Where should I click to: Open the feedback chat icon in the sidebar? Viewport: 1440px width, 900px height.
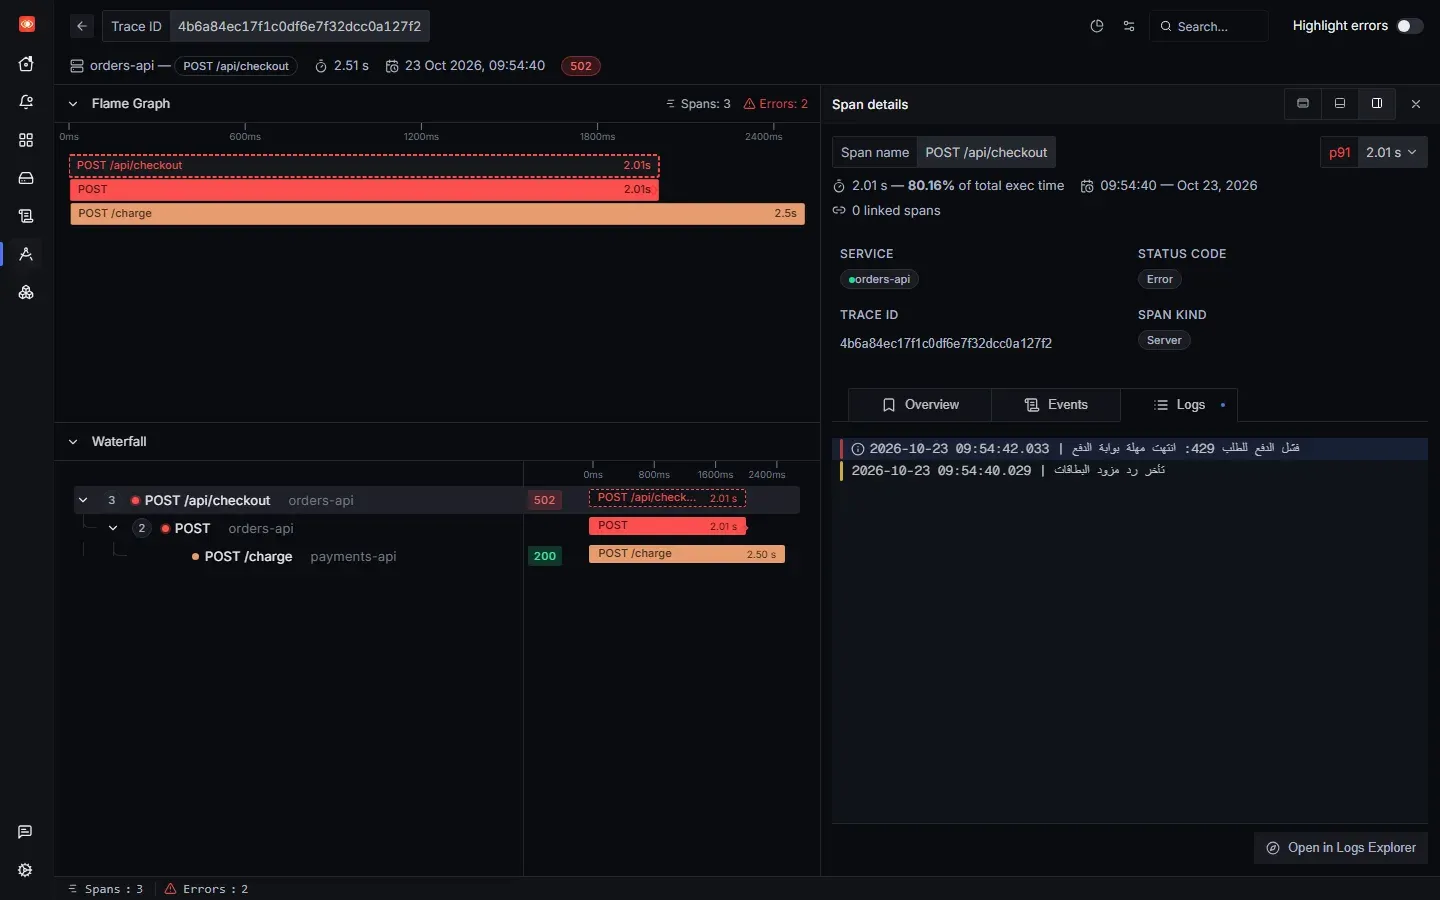click(x=26, y=832)
